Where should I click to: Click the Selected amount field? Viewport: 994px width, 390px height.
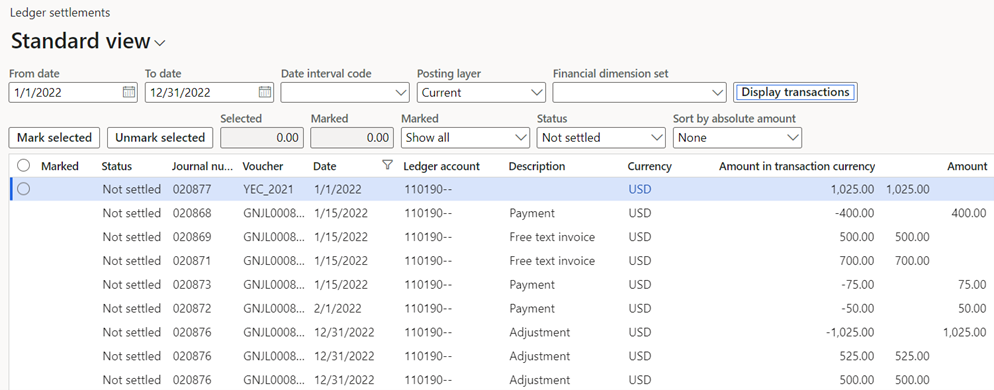[x=262, y=138]
